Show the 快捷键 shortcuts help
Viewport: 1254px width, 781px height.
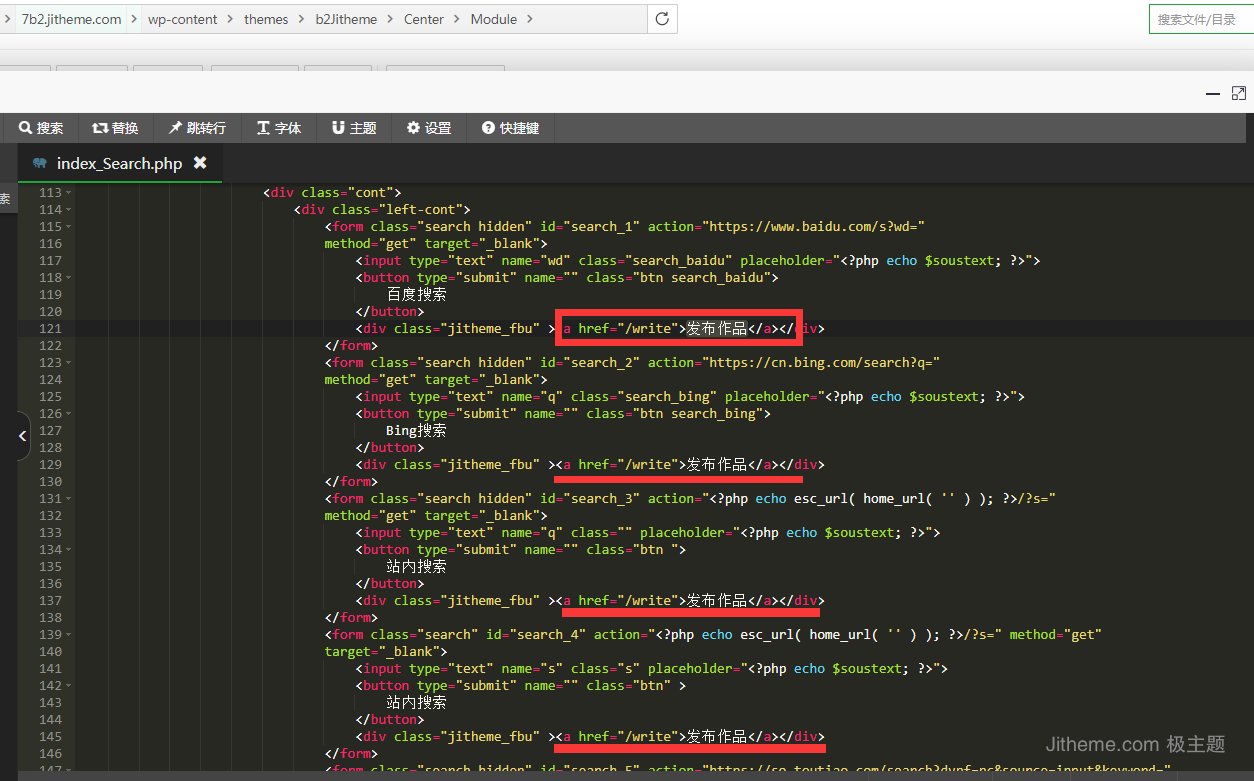pos(510,128)
